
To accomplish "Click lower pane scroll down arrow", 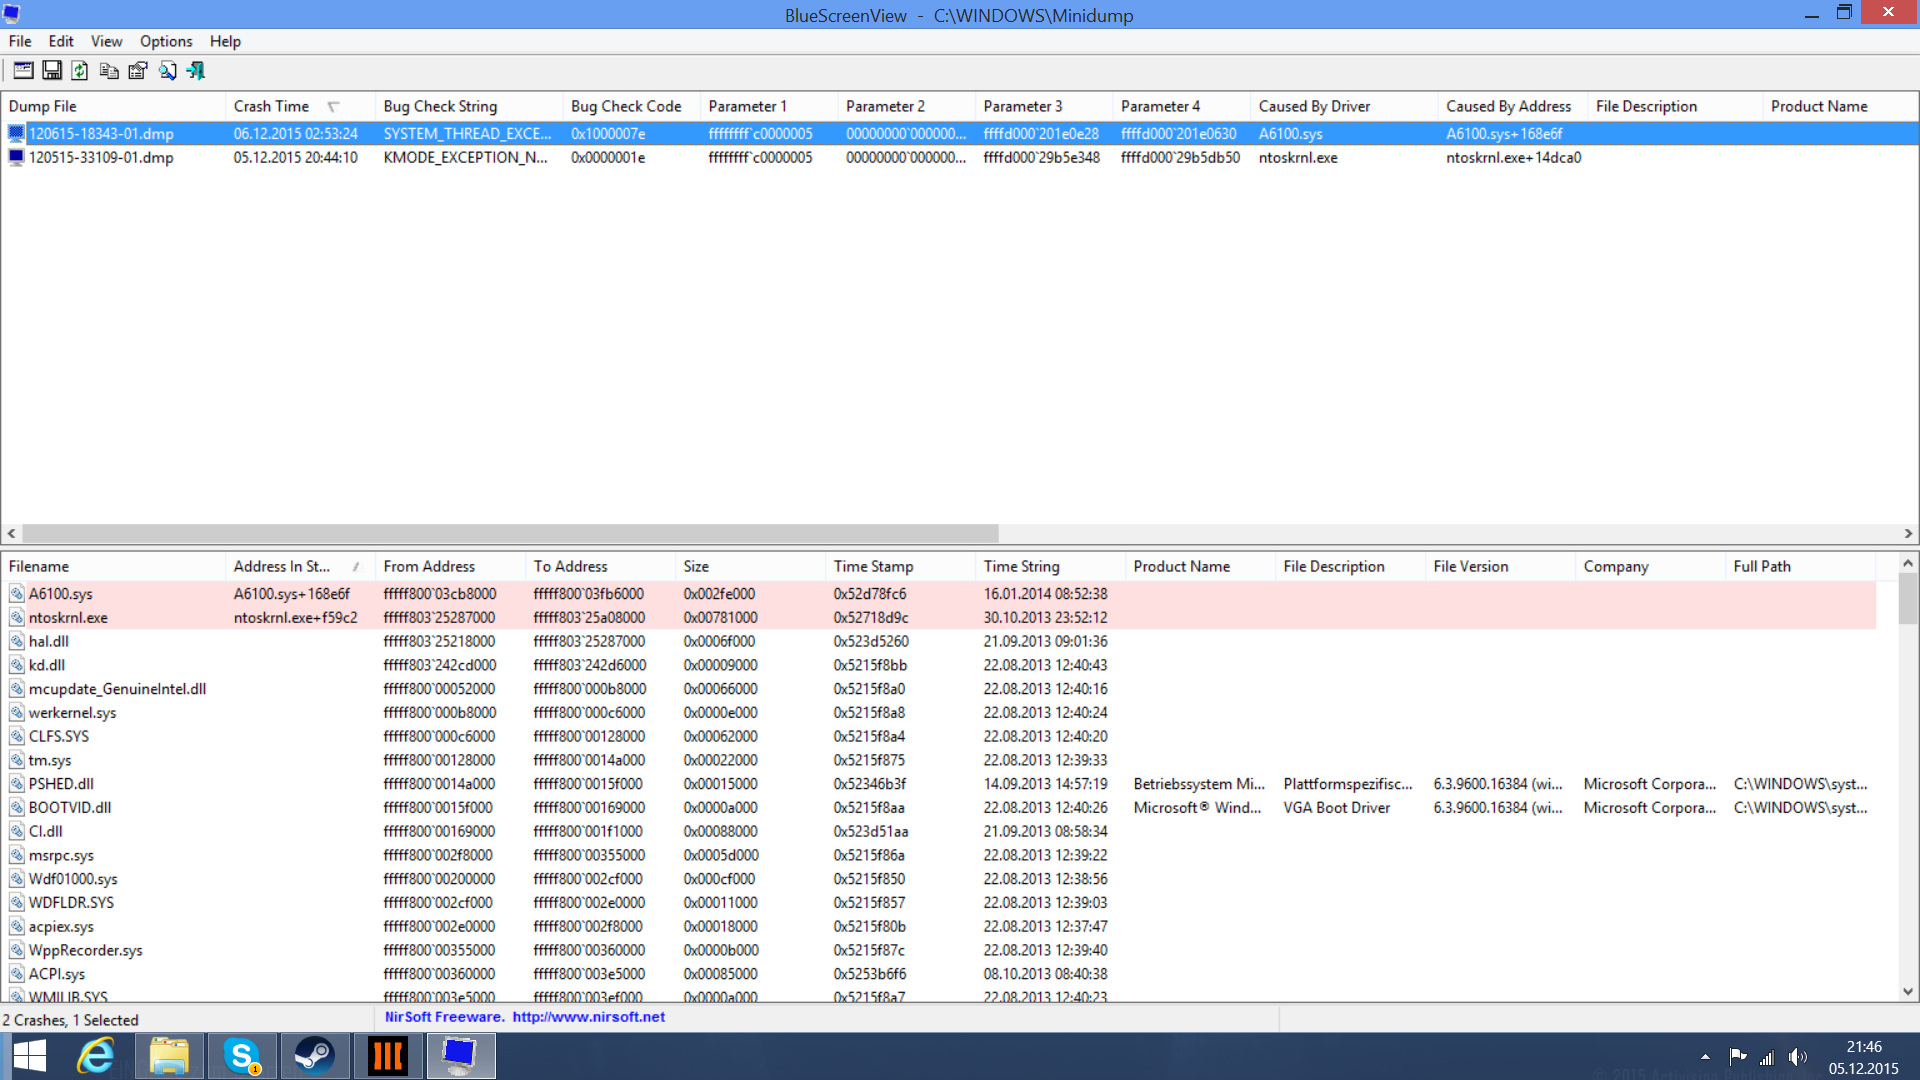I will click(1908, 991).
